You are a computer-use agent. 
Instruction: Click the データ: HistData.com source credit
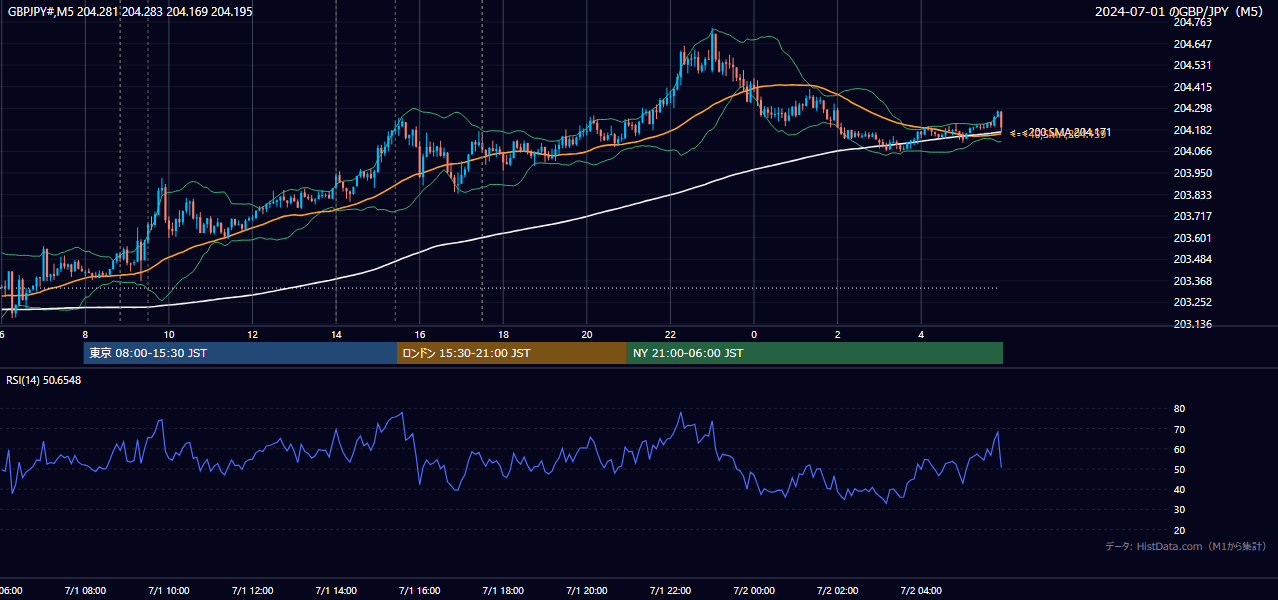[1185, 546]
